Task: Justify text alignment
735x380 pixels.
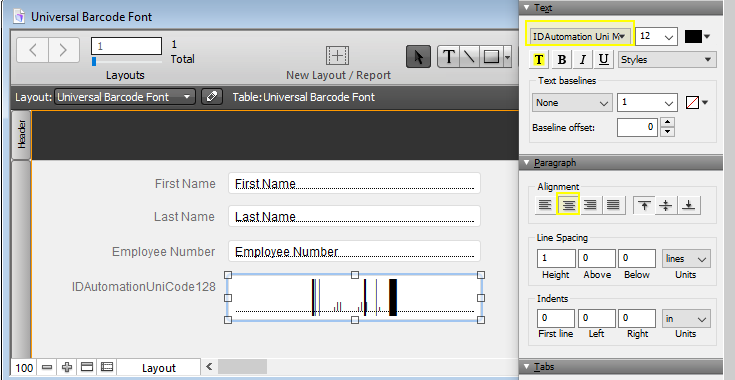Action: (x=613, y=205)
